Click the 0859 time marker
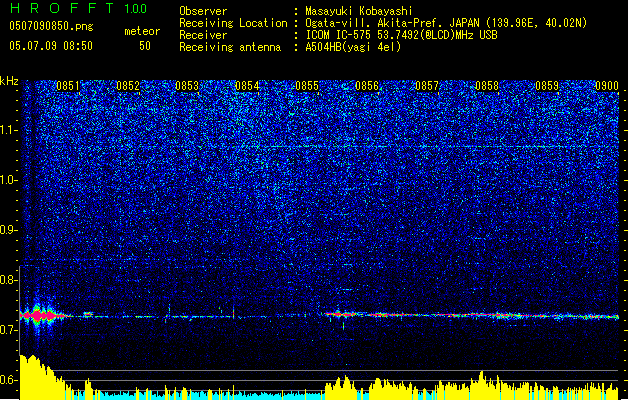The height and width of the screenshot is (400, 629). [x=547, y=86]
